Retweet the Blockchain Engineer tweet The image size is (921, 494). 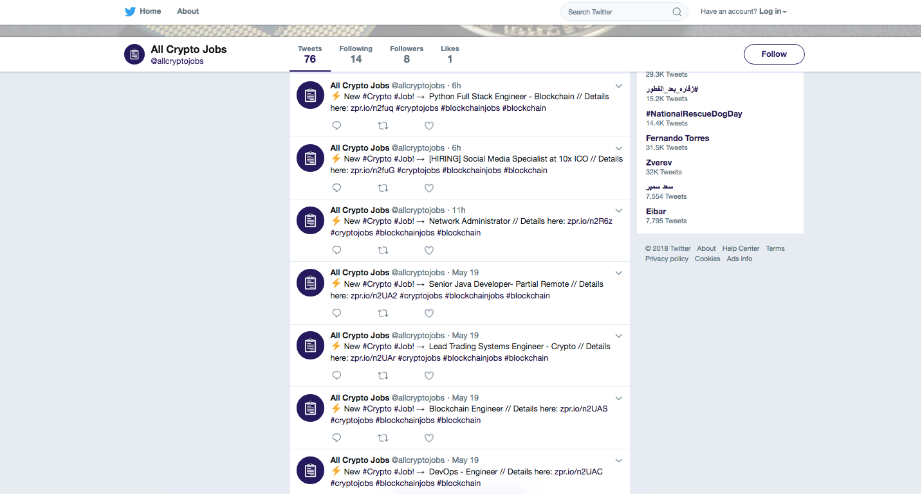383,438
